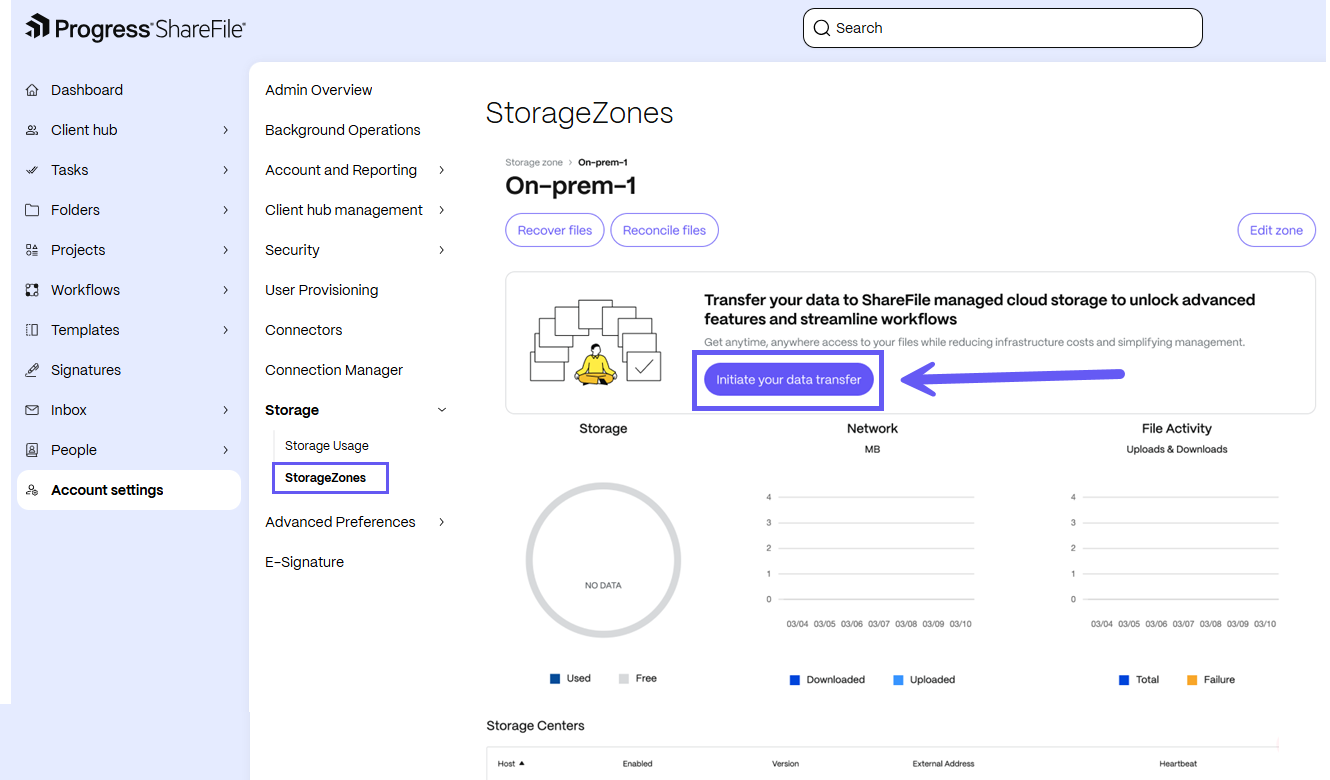1330x780 pixels.
Task: Click Storage zone breadcrumb link
Action: [x=534, y=162]
